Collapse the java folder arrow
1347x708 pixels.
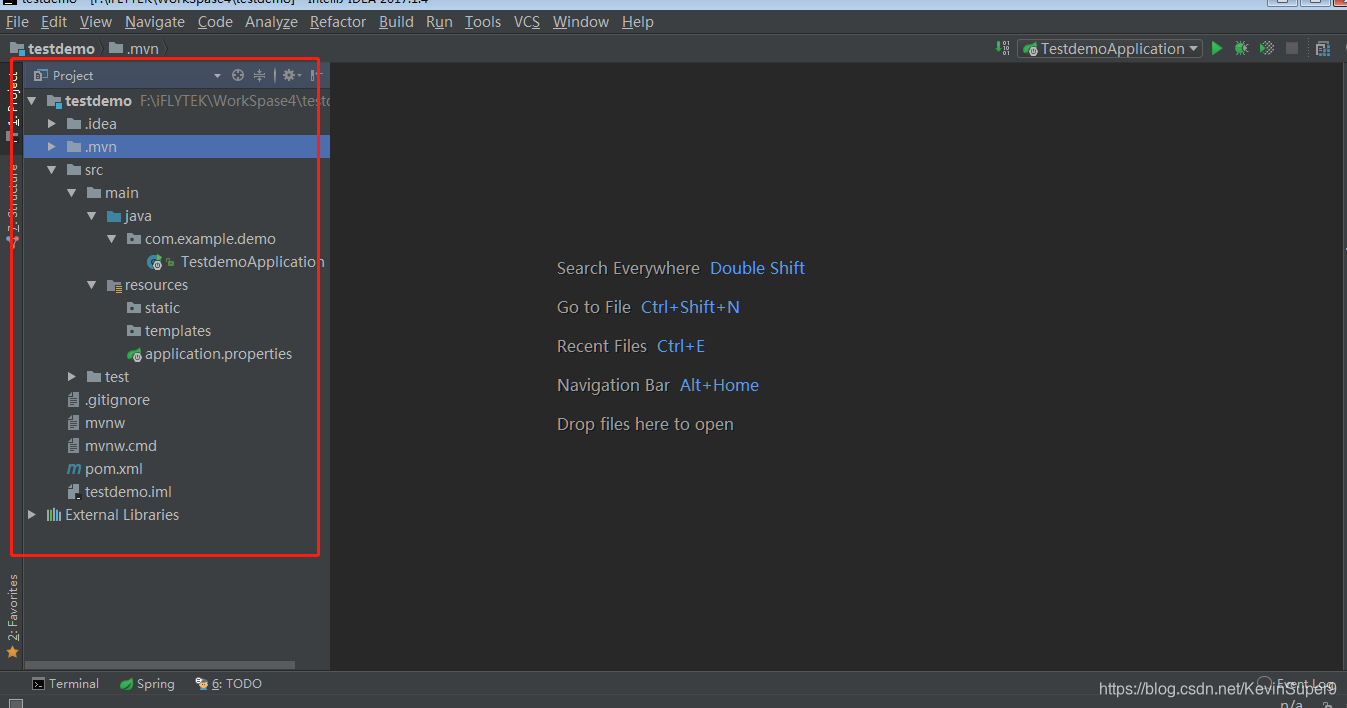[92, 216]
